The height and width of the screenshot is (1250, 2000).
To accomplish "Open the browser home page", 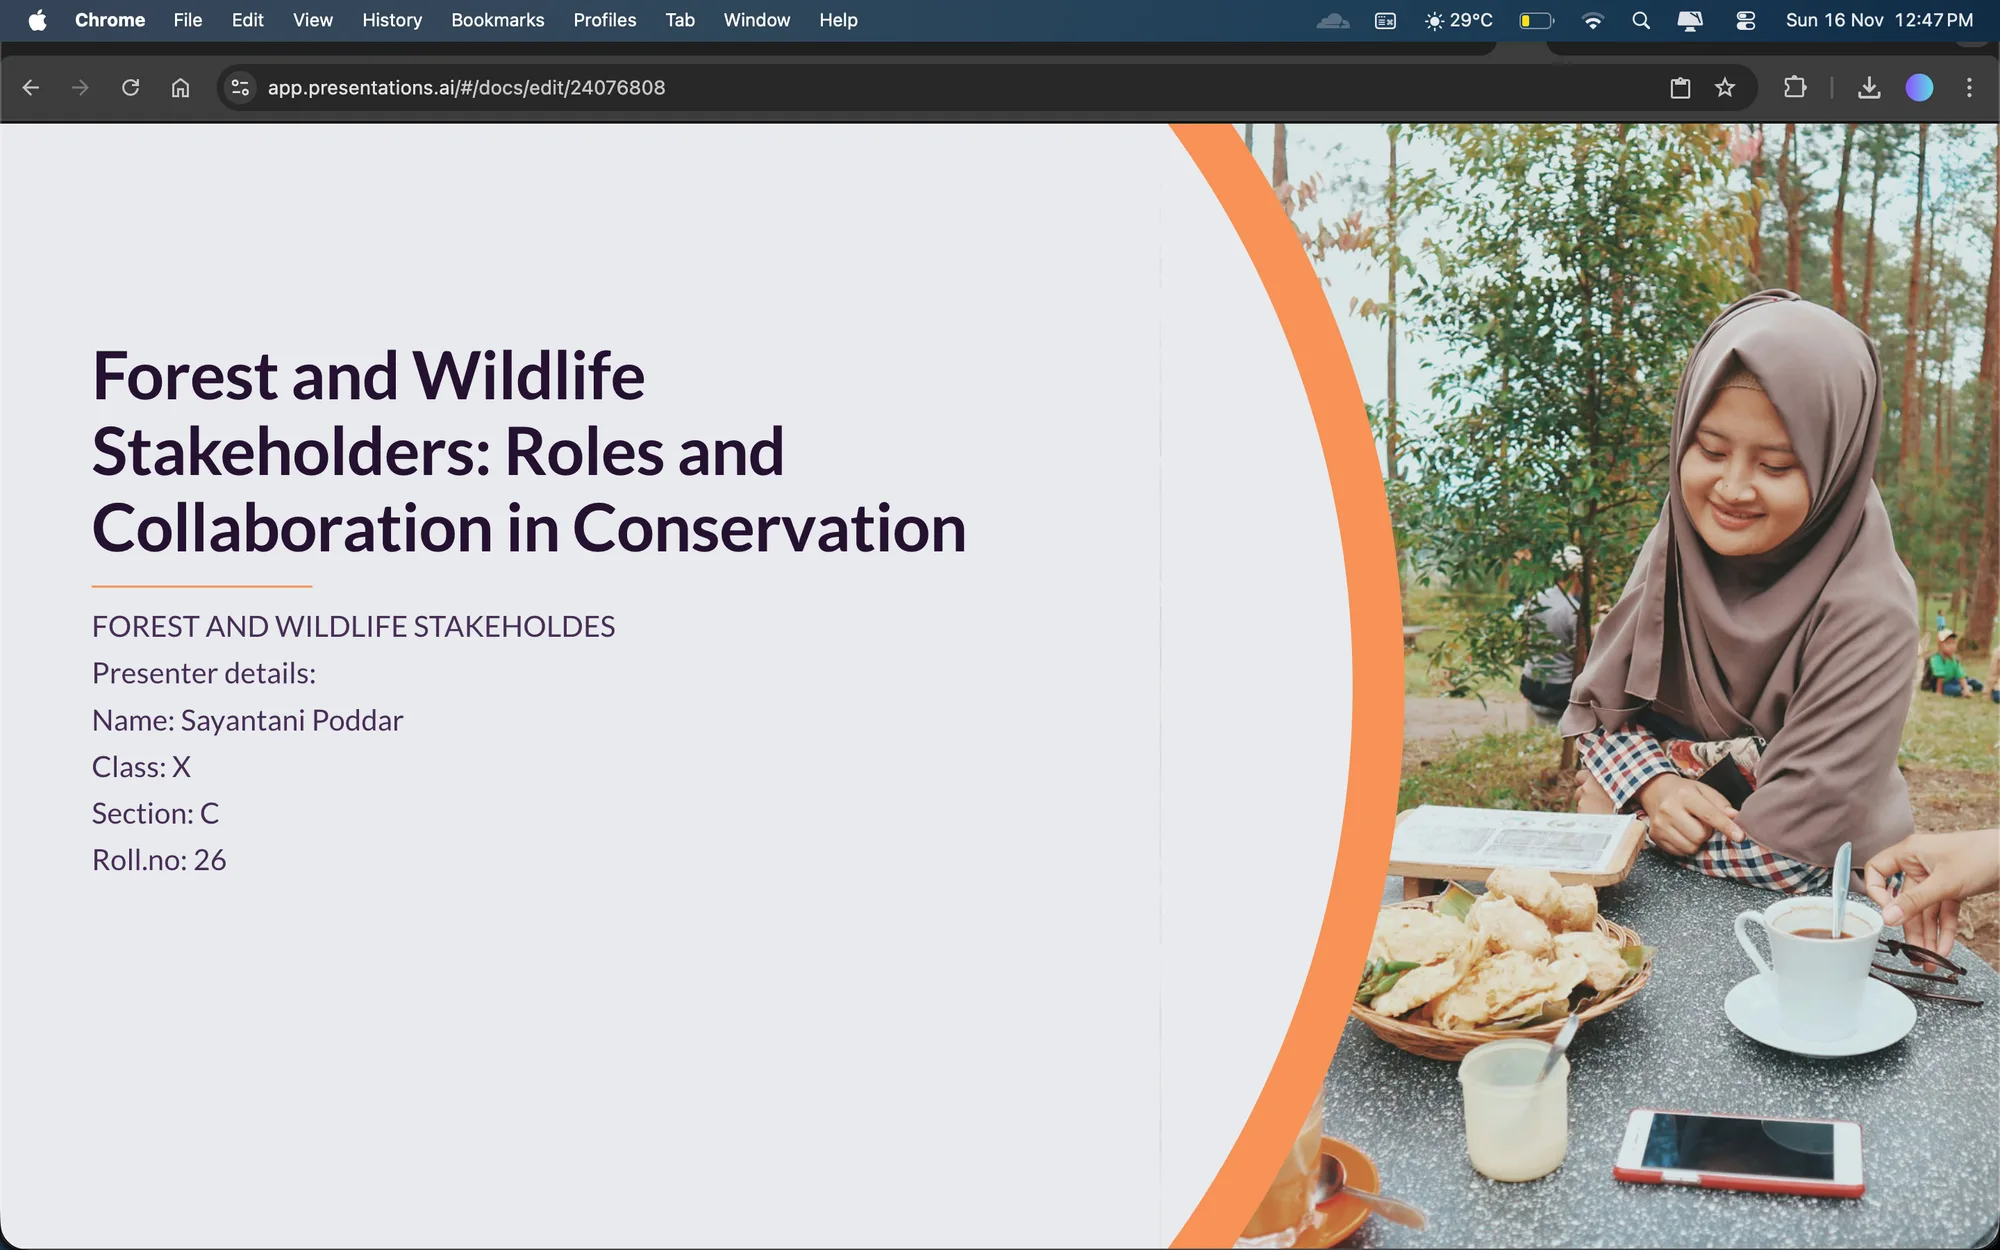I will click(x=180, y=88).
